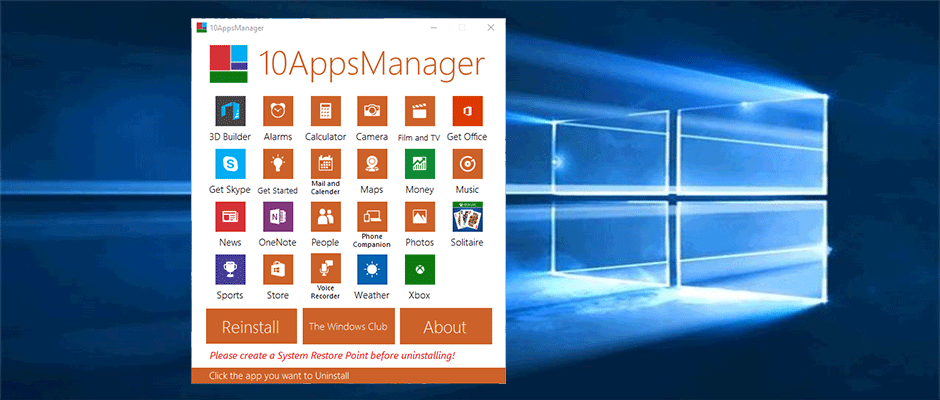Click the Solitaire cards icon
Viewport: 940px width, 400px height.
point(468,216)
